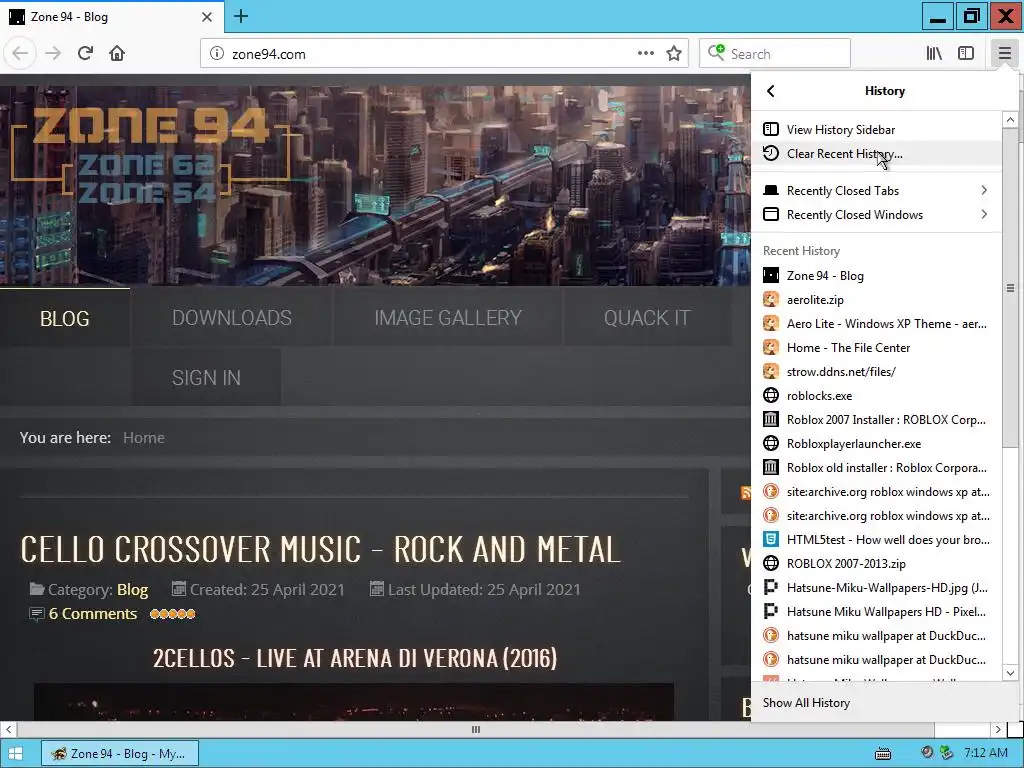1024x768 pixels.
Task: Open the DOWNLOADS navigation tab
Action: coord(232,318)
